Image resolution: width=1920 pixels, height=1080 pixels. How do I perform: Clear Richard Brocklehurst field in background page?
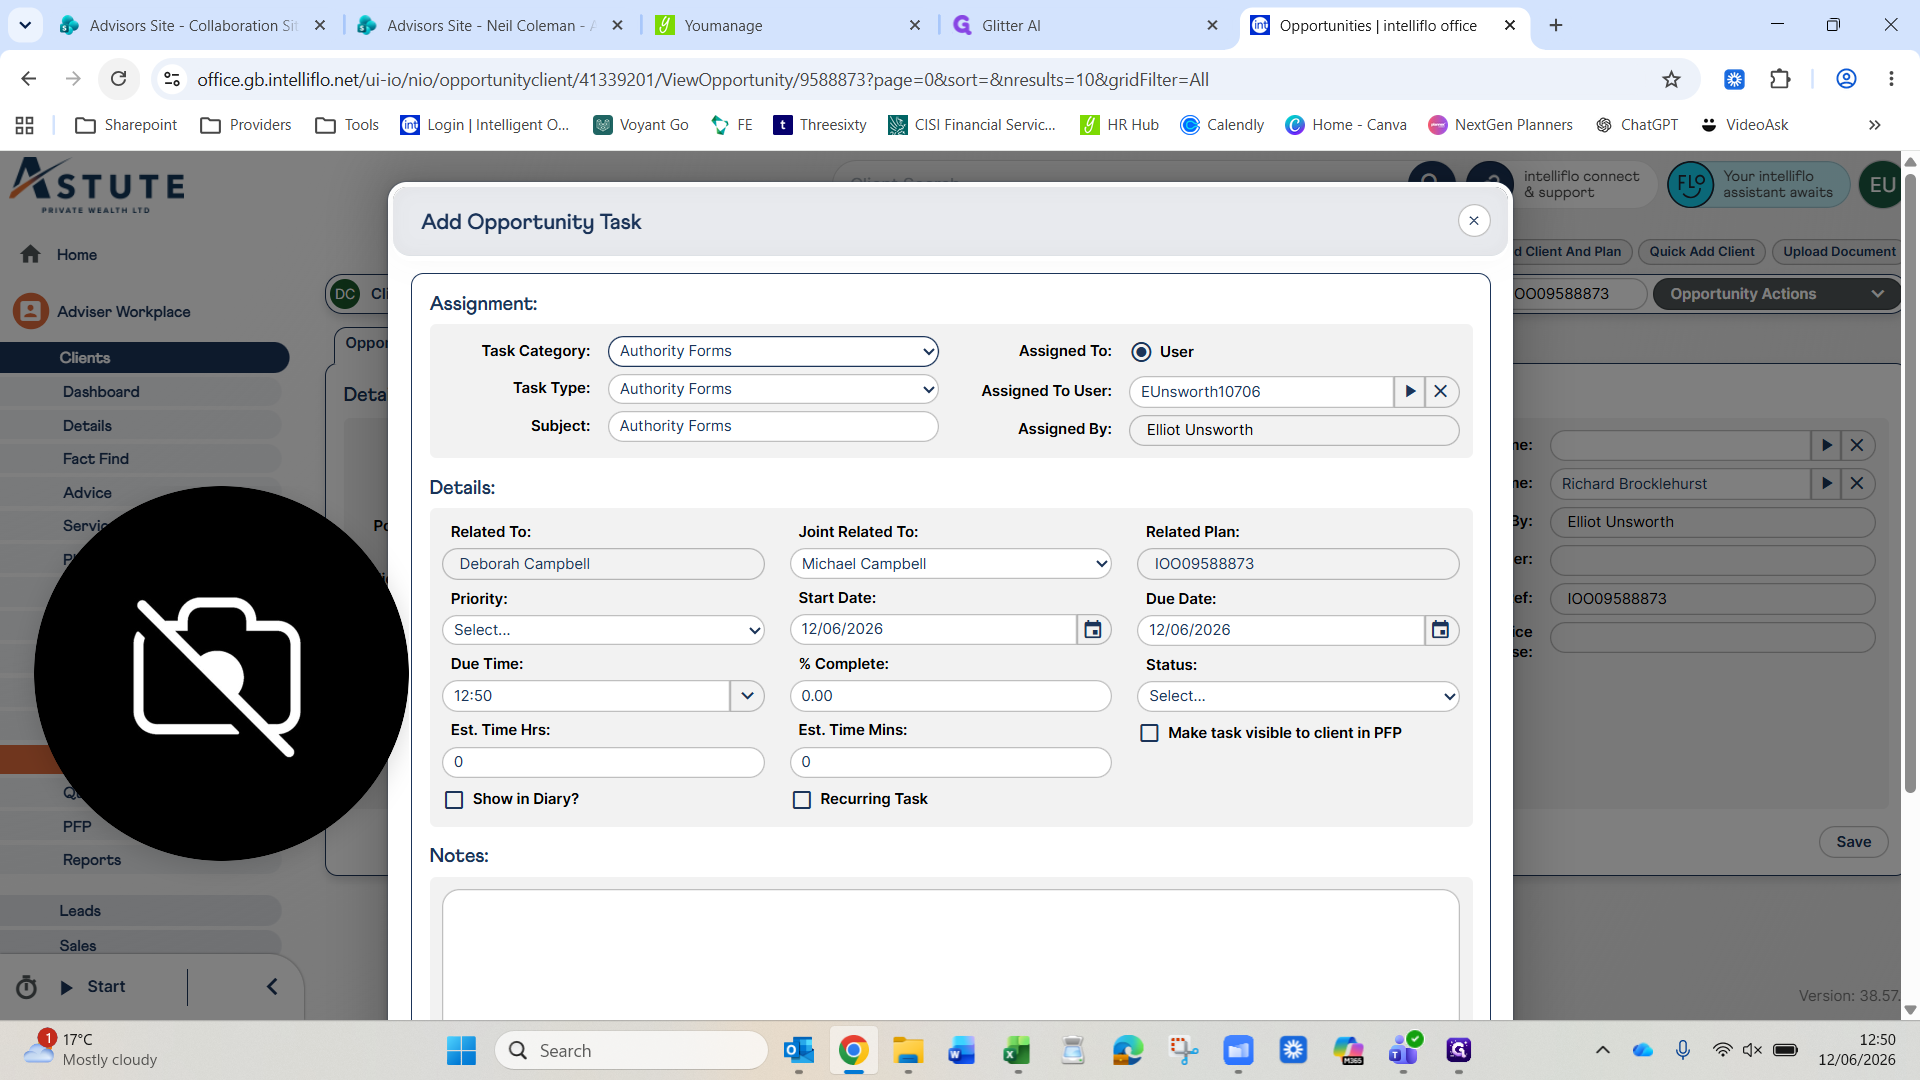point(1857,484)
